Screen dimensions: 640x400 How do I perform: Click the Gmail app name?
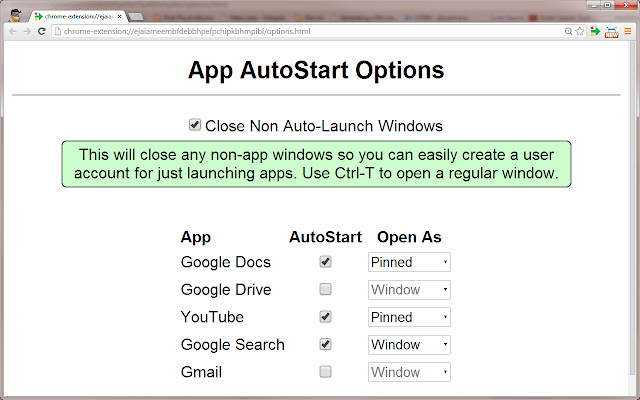201,372
